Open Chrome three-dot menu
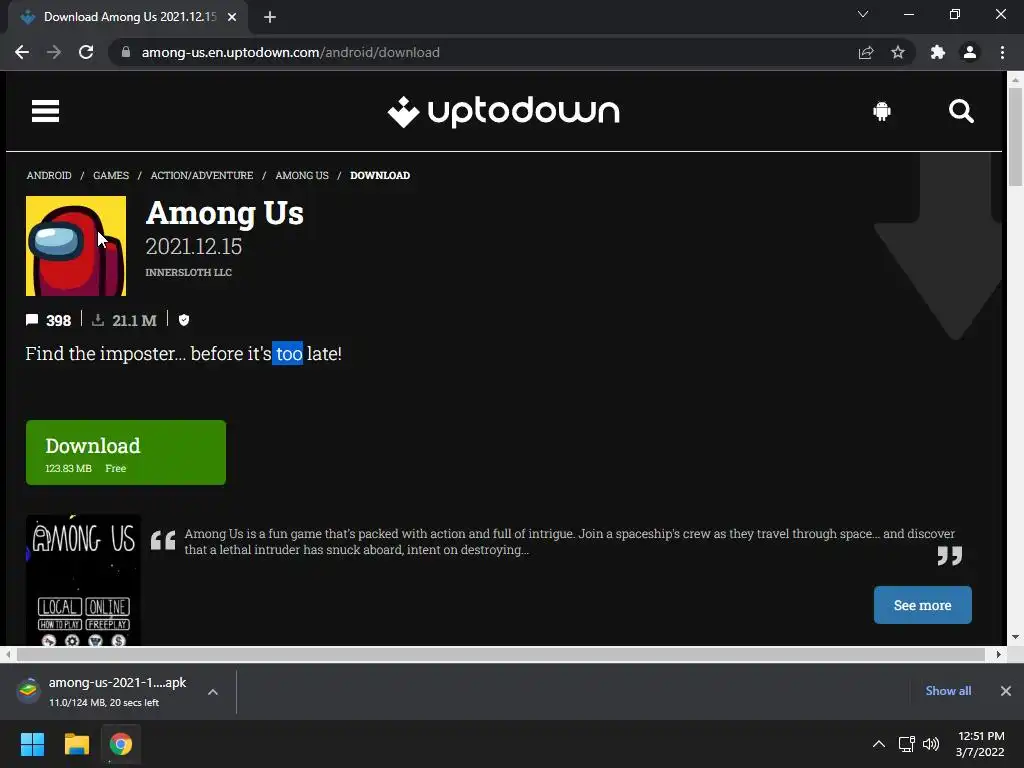 [1002, 52]
